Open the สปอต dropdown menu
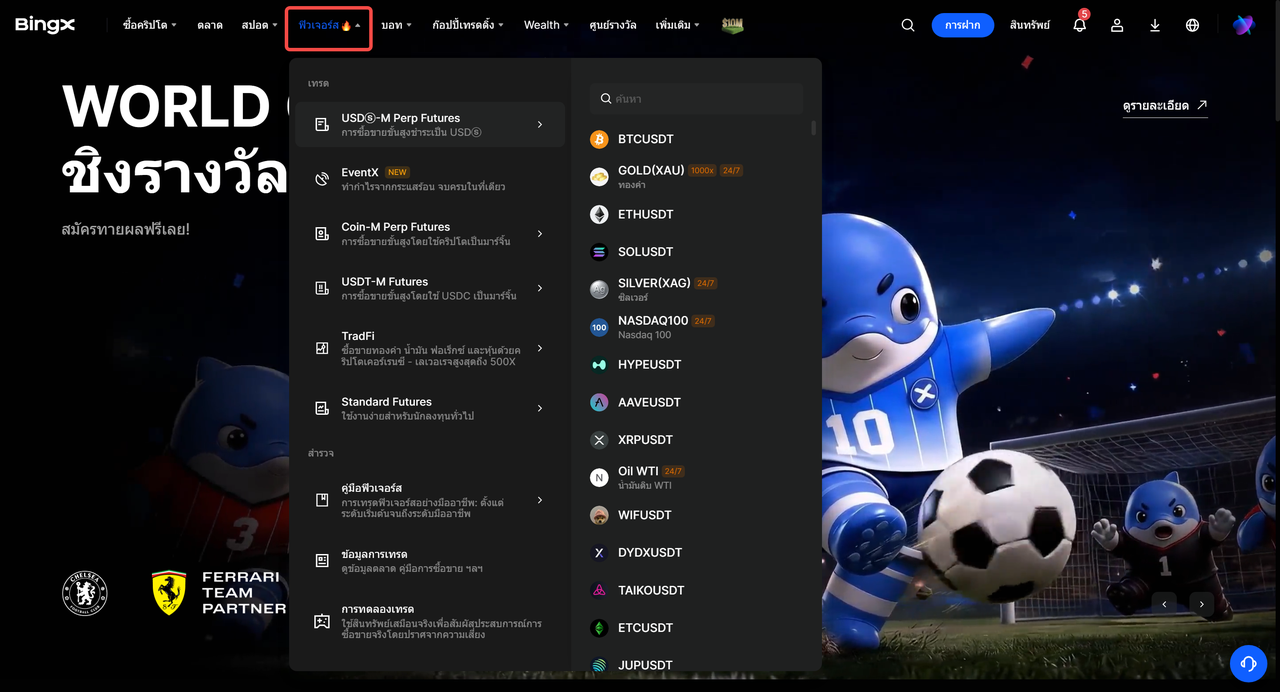The width and height of the screenshot is (1280, 692). [260, 25]
